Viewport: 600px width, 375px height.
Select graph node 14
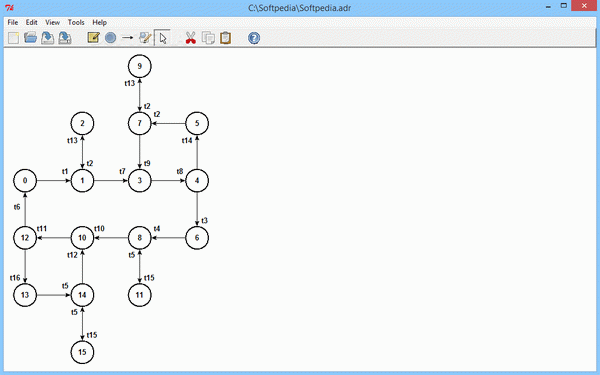pyautogui.click(x=82, y=295)
